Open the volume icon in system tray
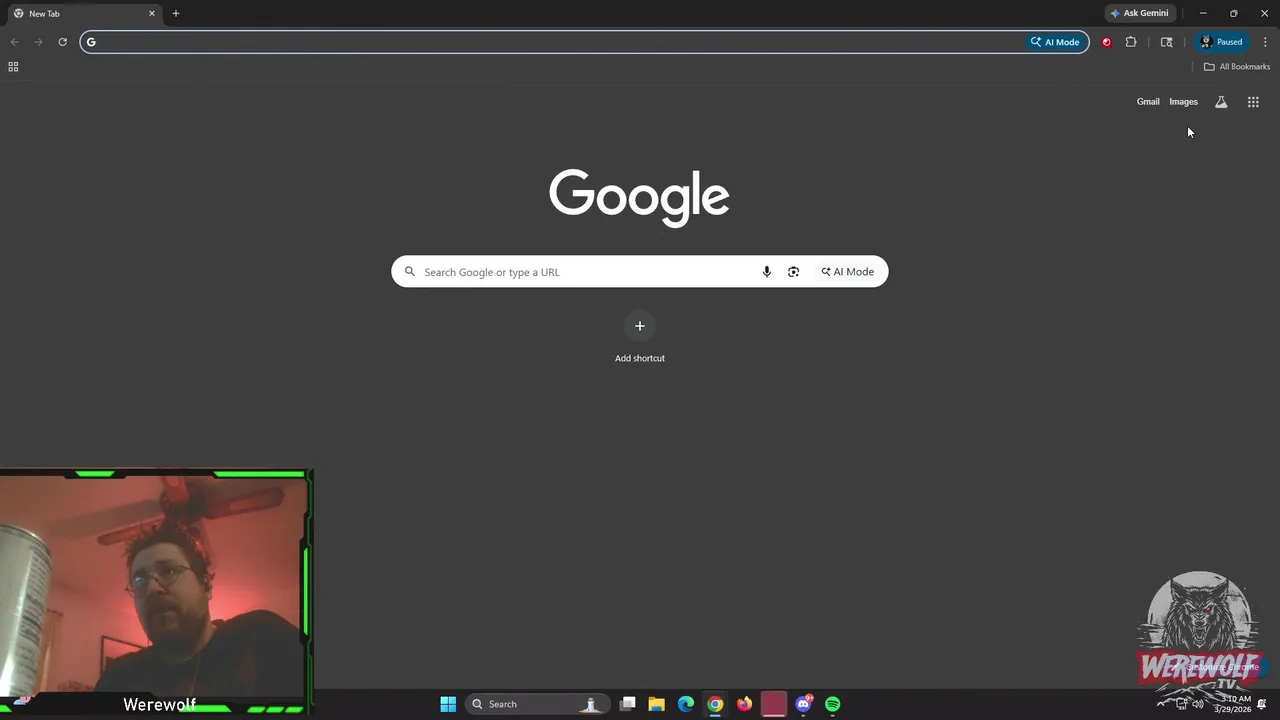 tap(1198, 704)
